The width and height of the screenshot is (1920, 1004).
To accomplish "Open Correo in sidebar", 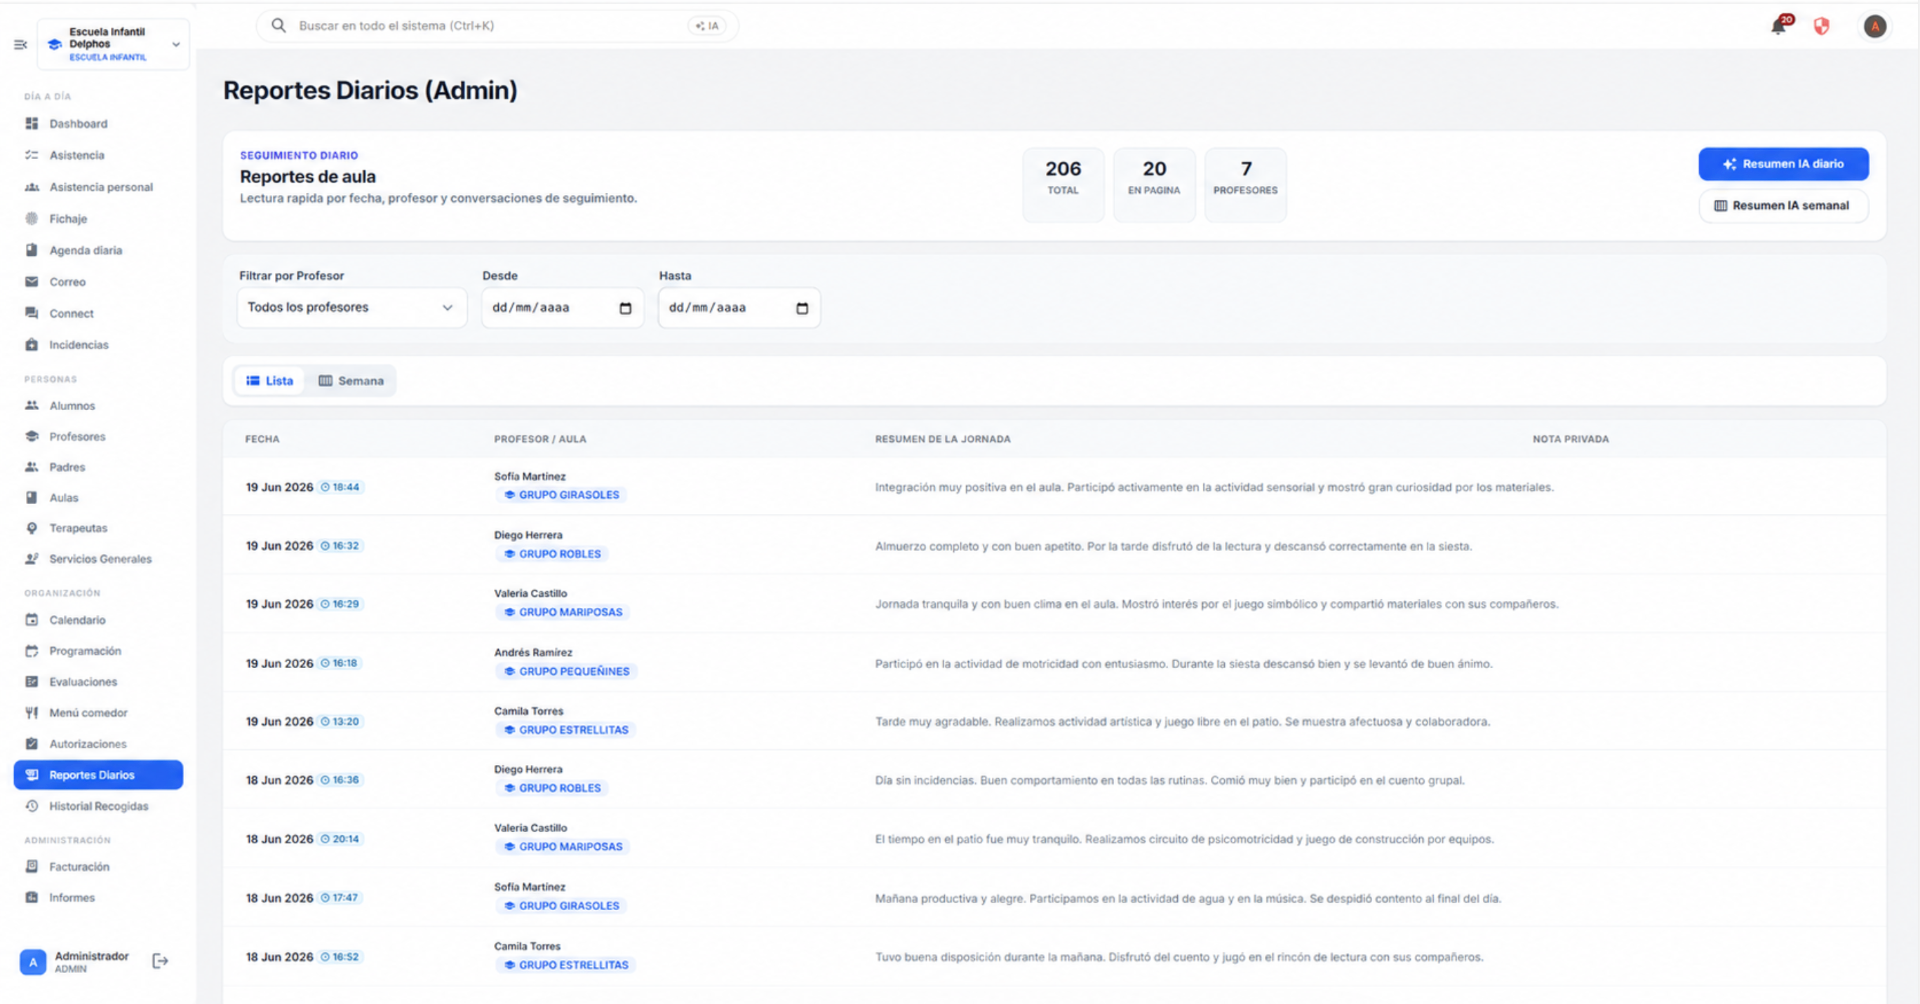I will (x=98, y=282).
